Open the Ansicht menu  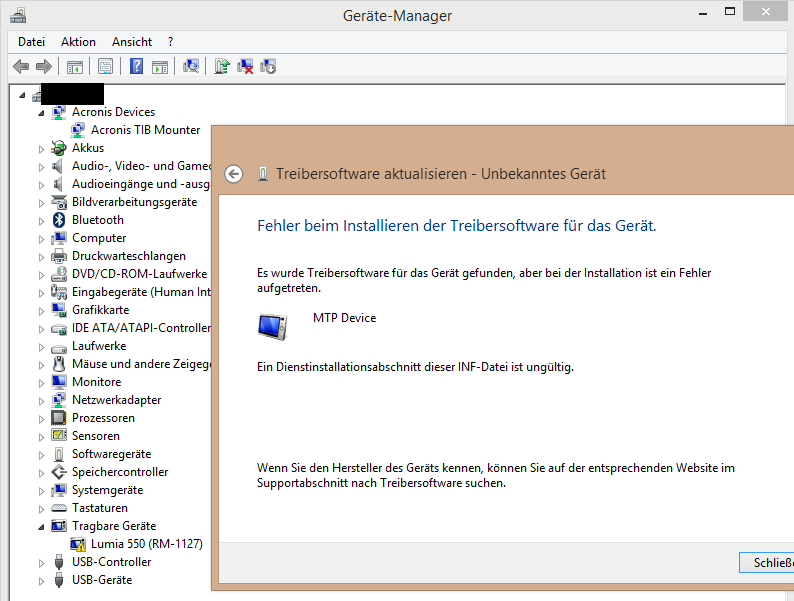point(132,42)
